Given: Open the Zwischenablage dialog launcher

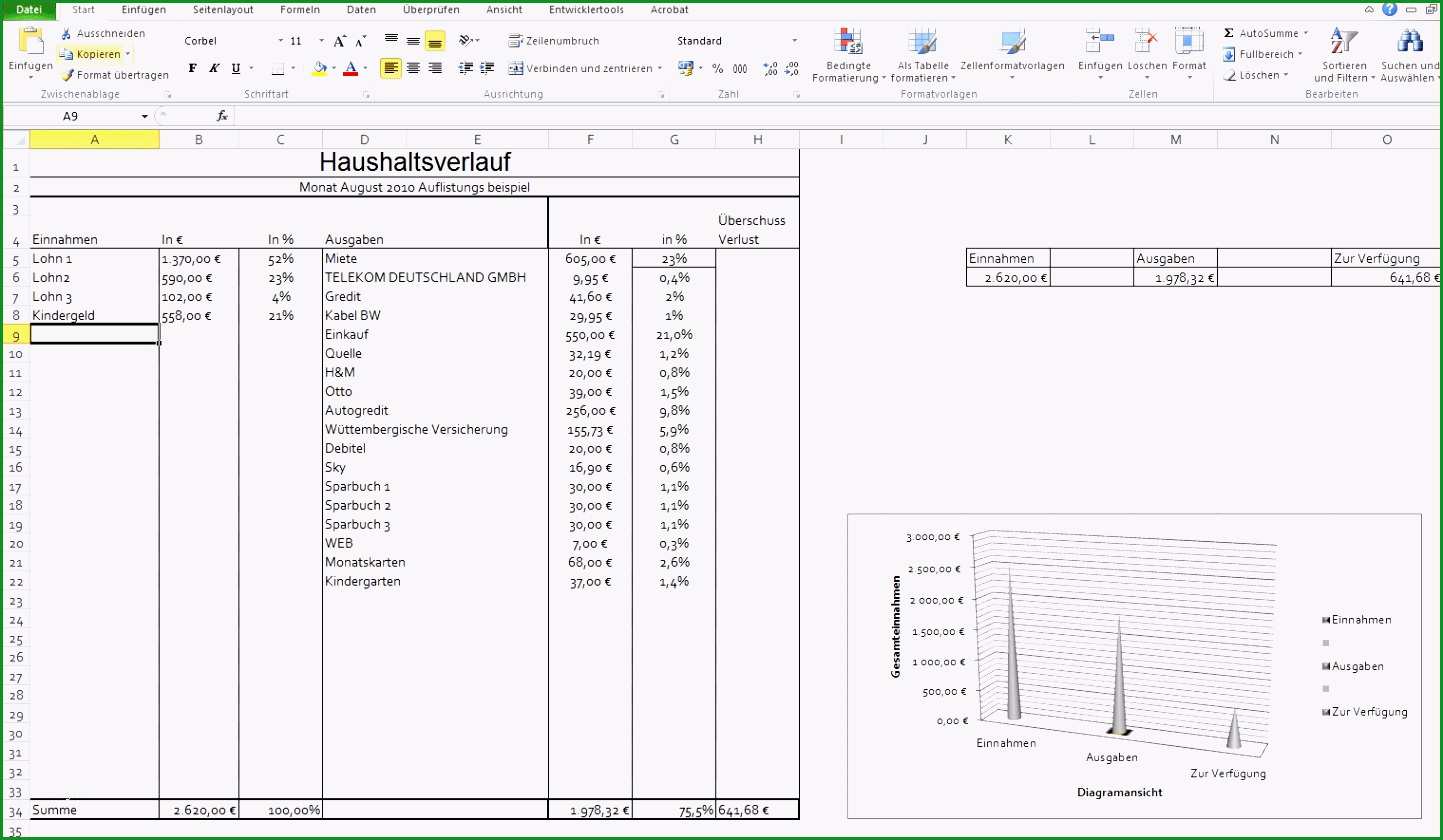Looking at the screenshot, I should pos(167,94).
